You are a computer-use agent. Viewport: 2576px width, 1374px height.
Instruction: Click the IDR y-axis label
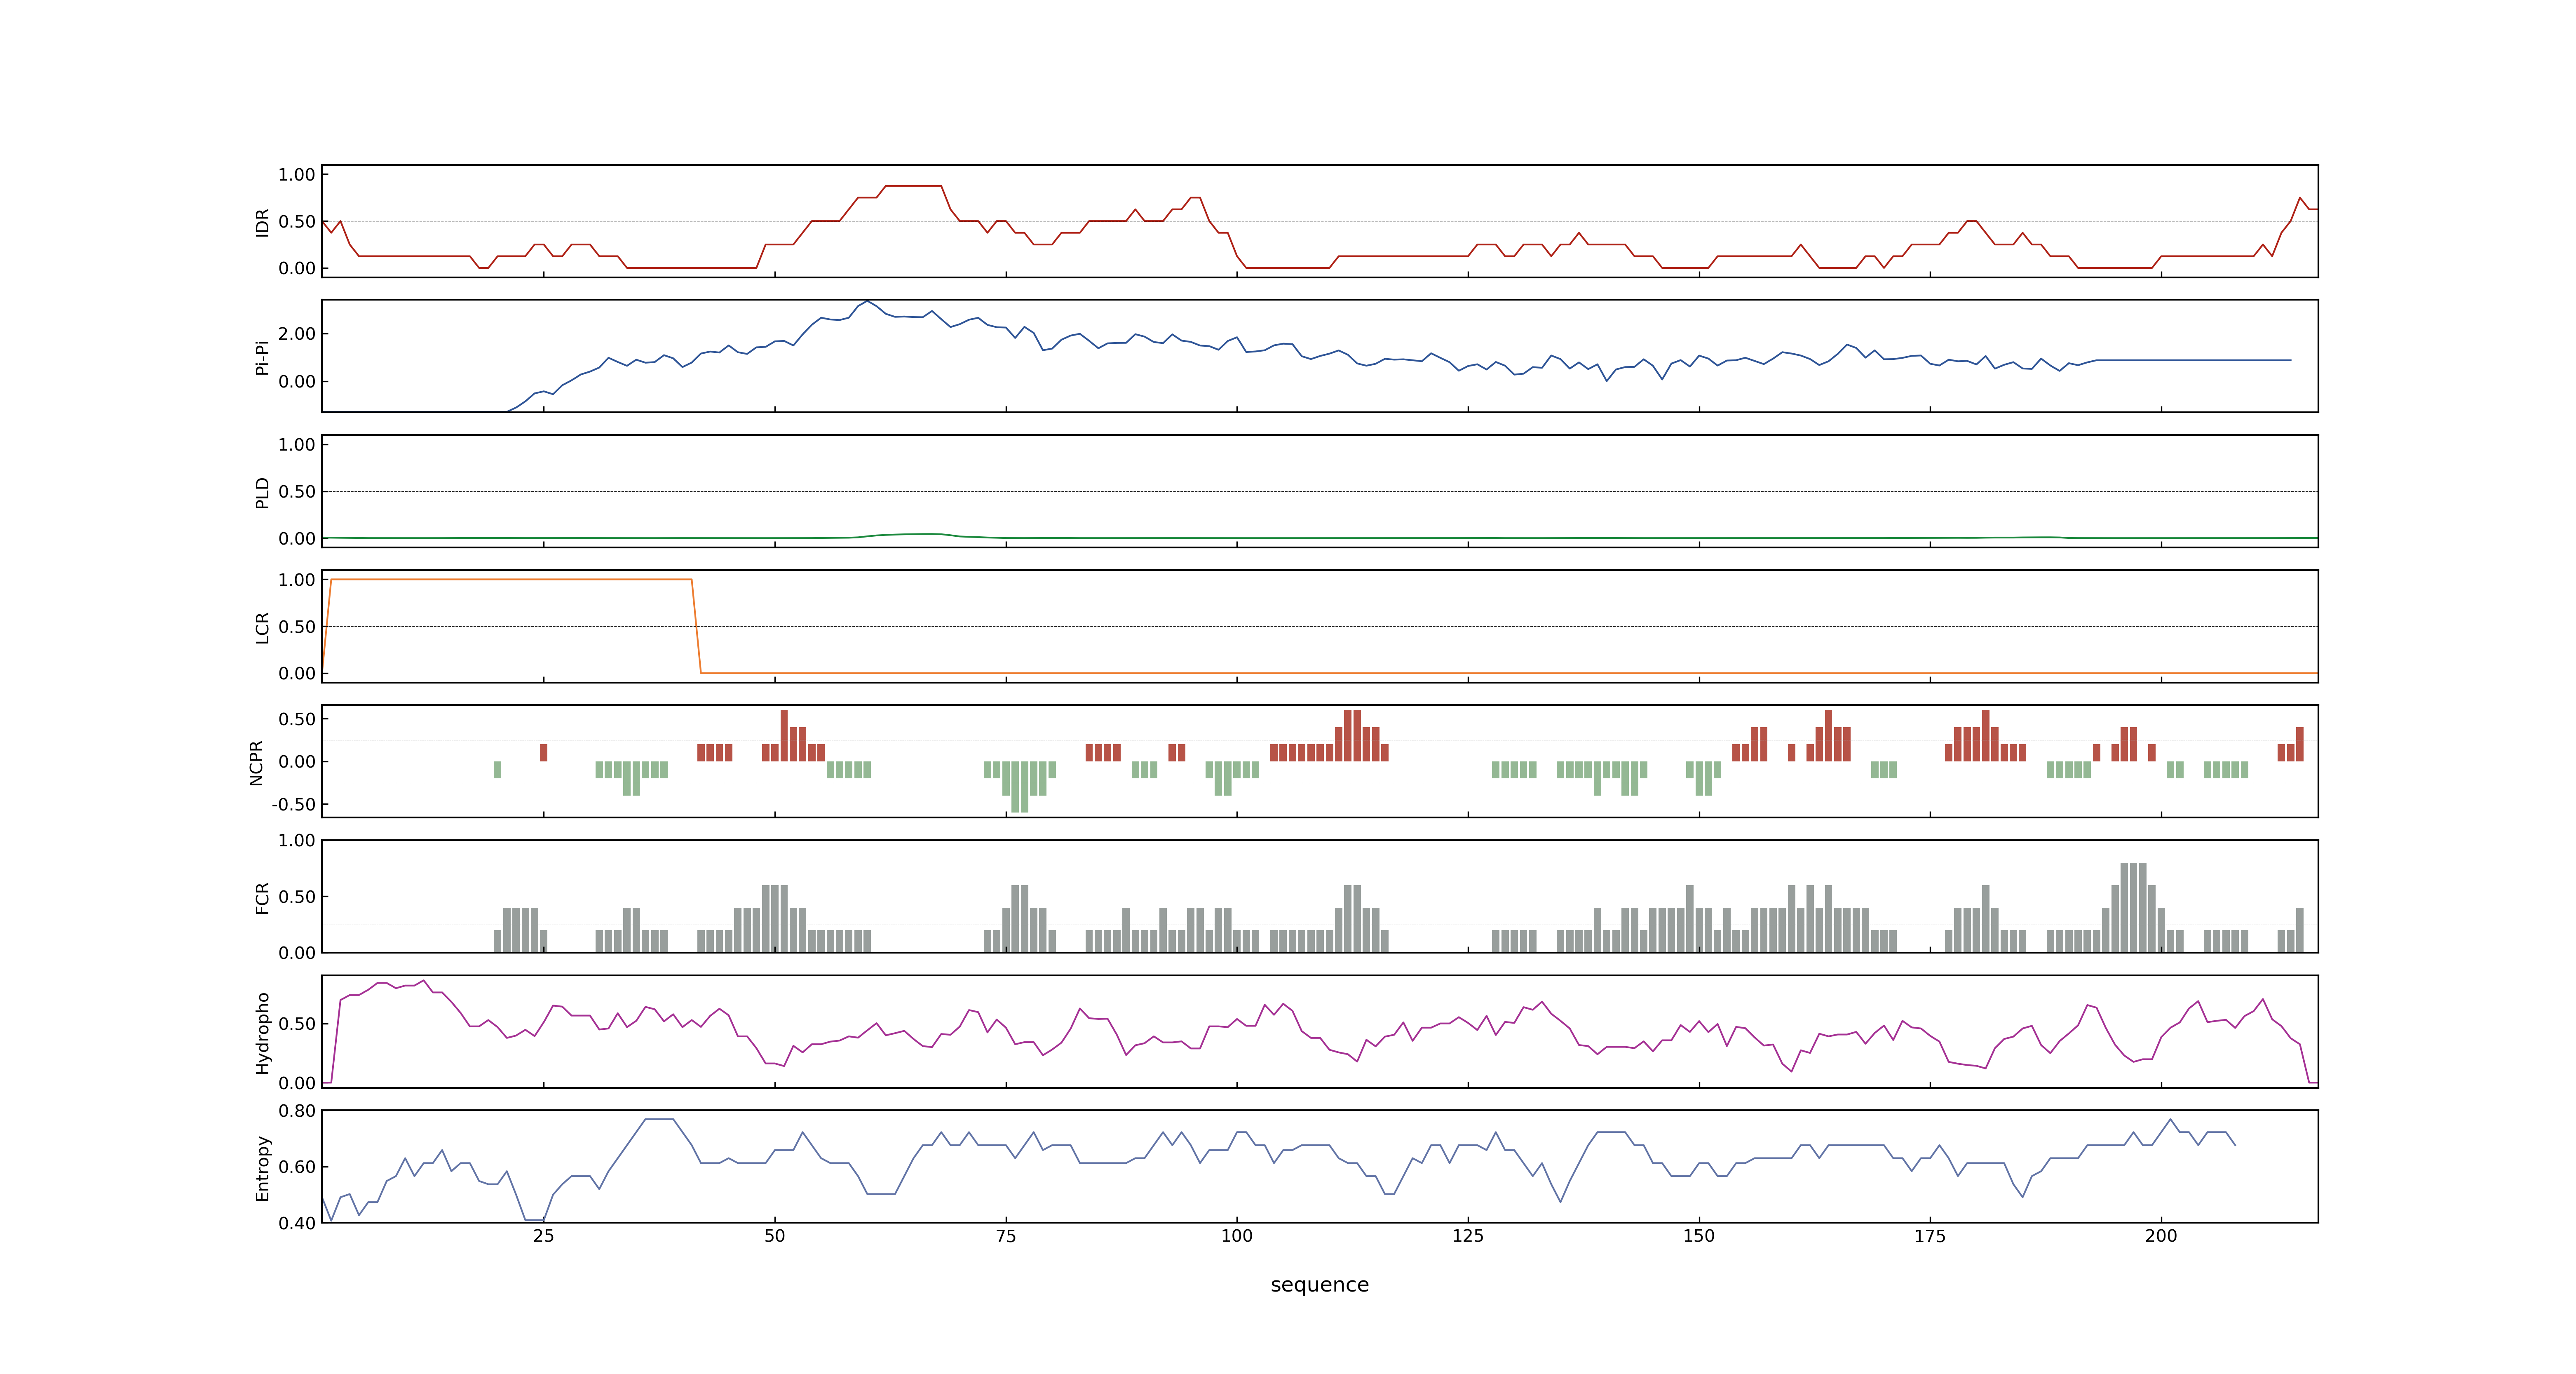pyautogui.click(x=263, y=222)
